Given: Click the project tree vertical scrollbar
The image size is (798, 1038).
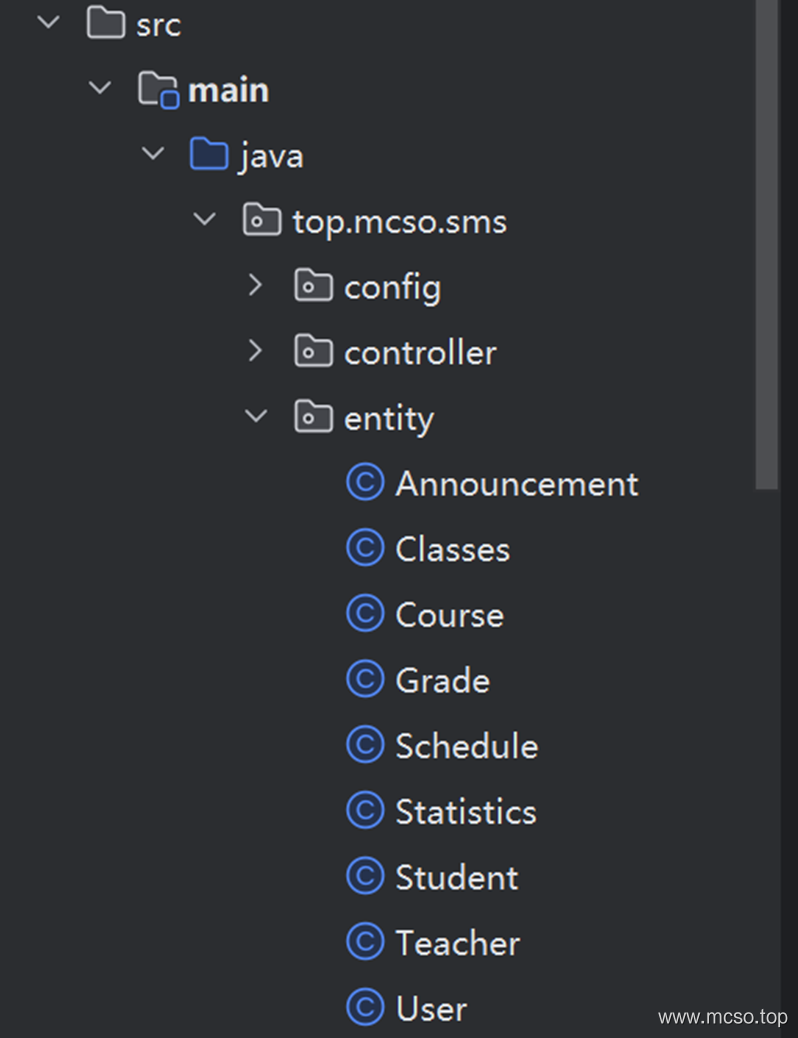Looking at the screenshot, I should point(767,245).
